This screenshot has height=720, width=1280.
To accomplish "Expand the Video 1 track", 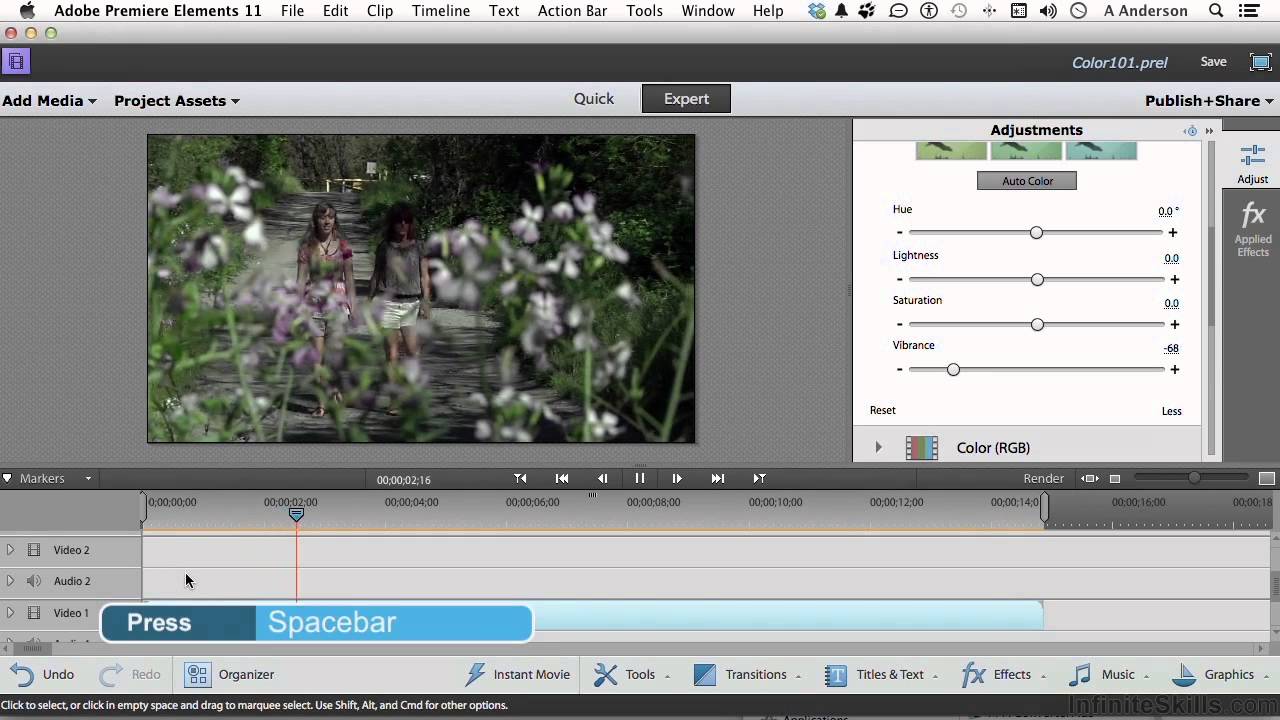I will click(10, 613).
